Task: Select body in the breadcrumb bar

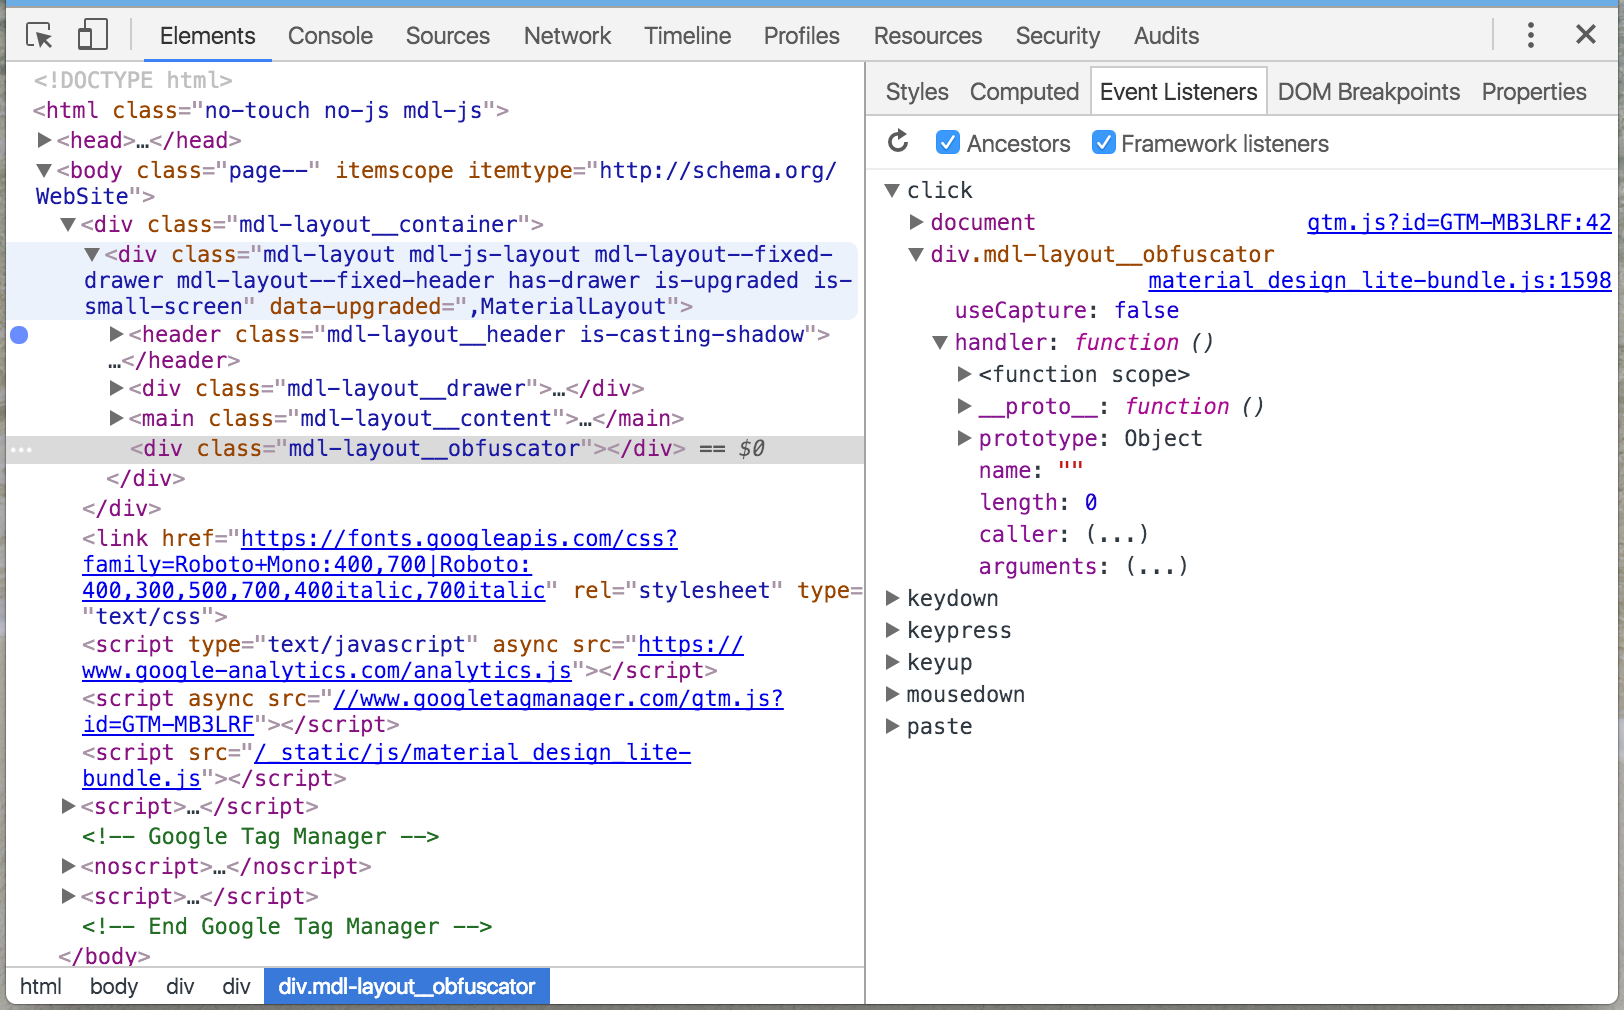Action: (114, 987)
